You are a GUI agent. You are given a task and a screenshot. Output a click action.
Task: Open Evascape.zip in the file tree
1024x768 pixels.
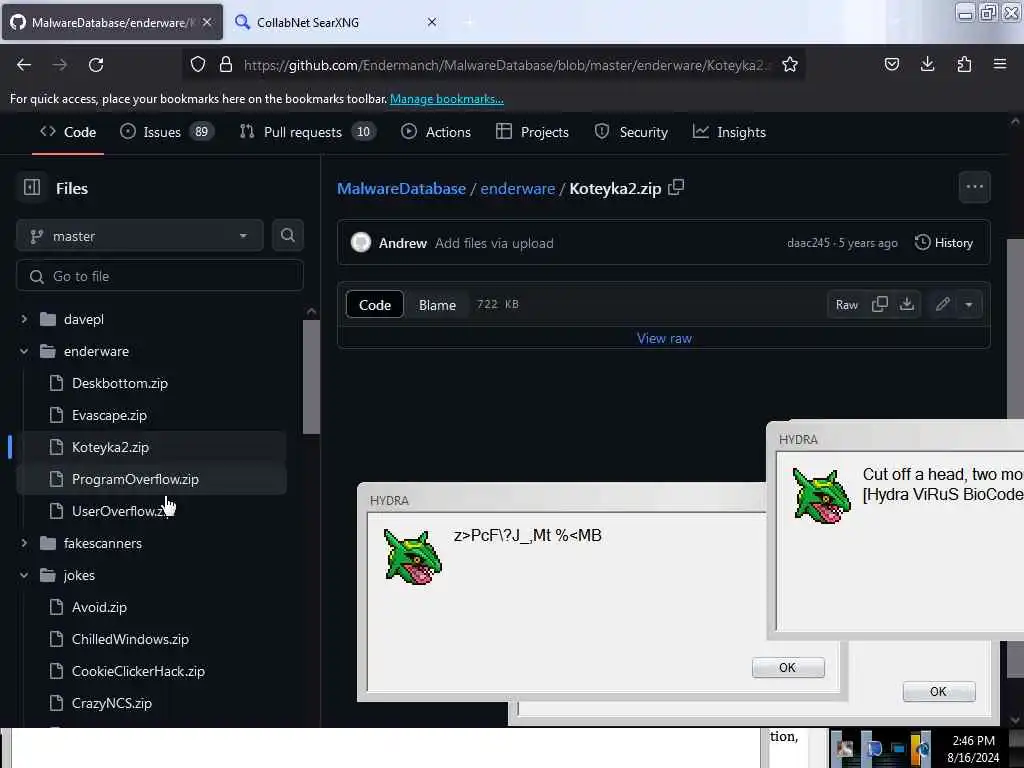pos(109,415)
